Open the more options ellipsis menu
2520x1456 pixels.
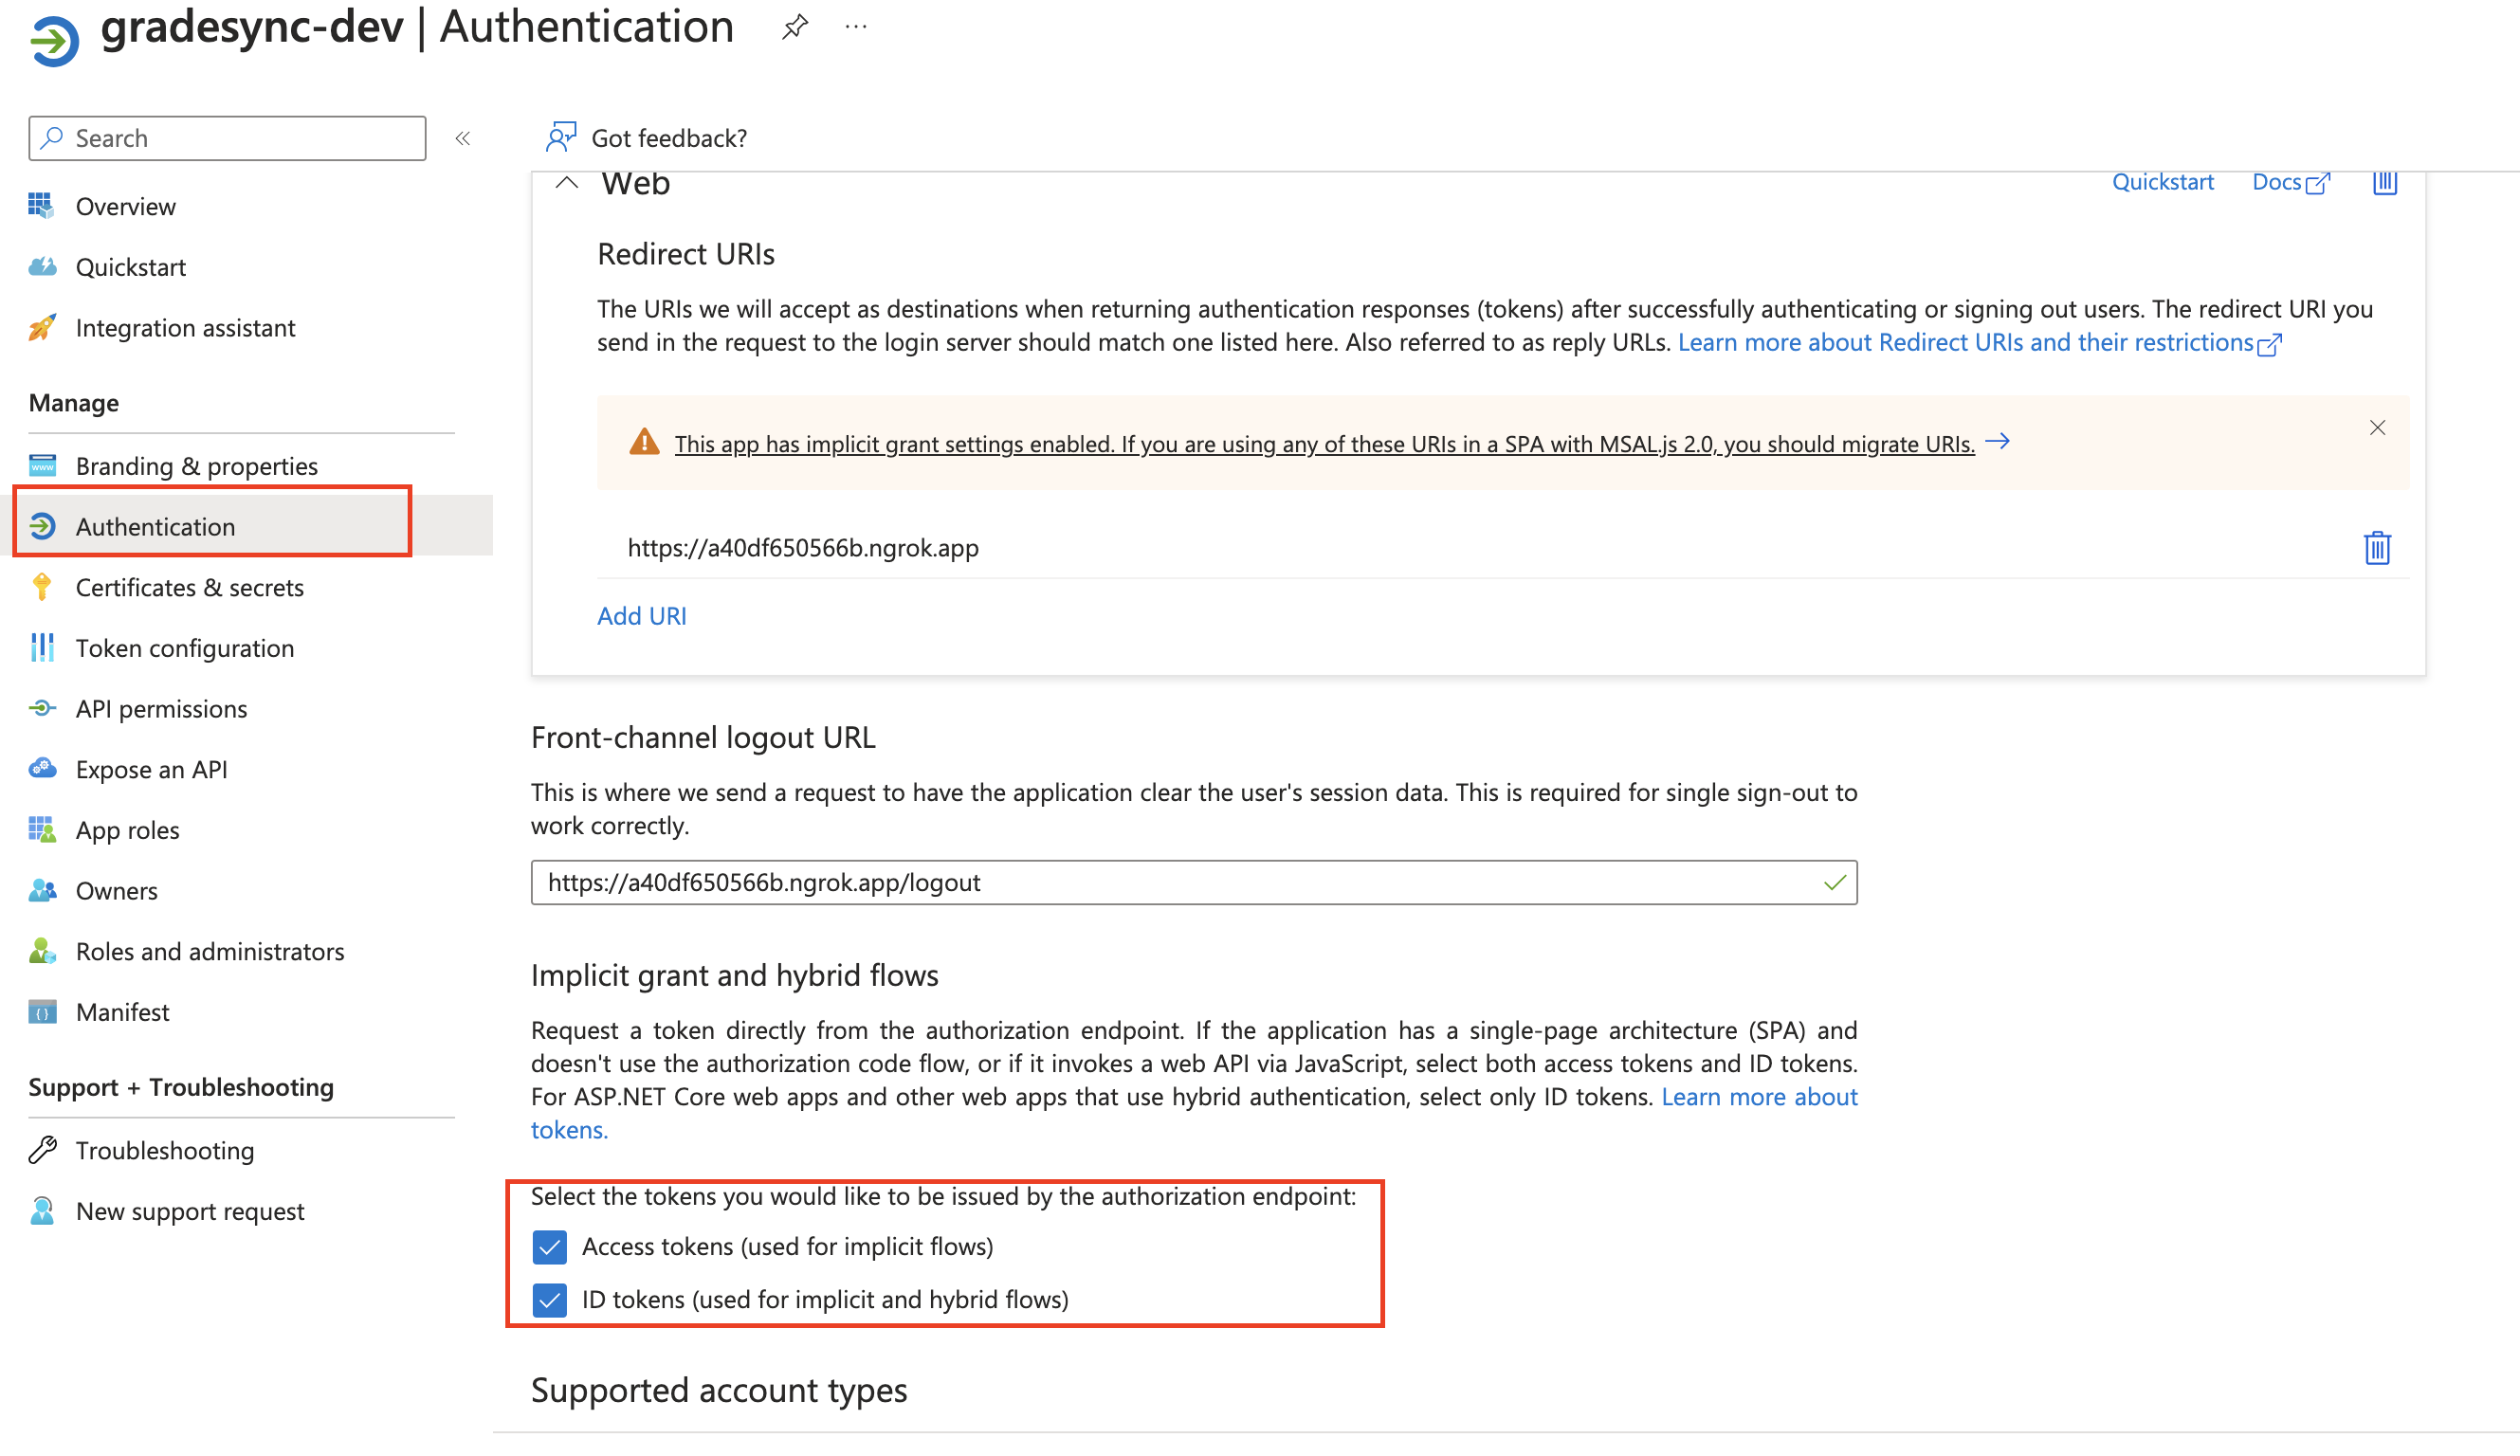click(855, 27)
